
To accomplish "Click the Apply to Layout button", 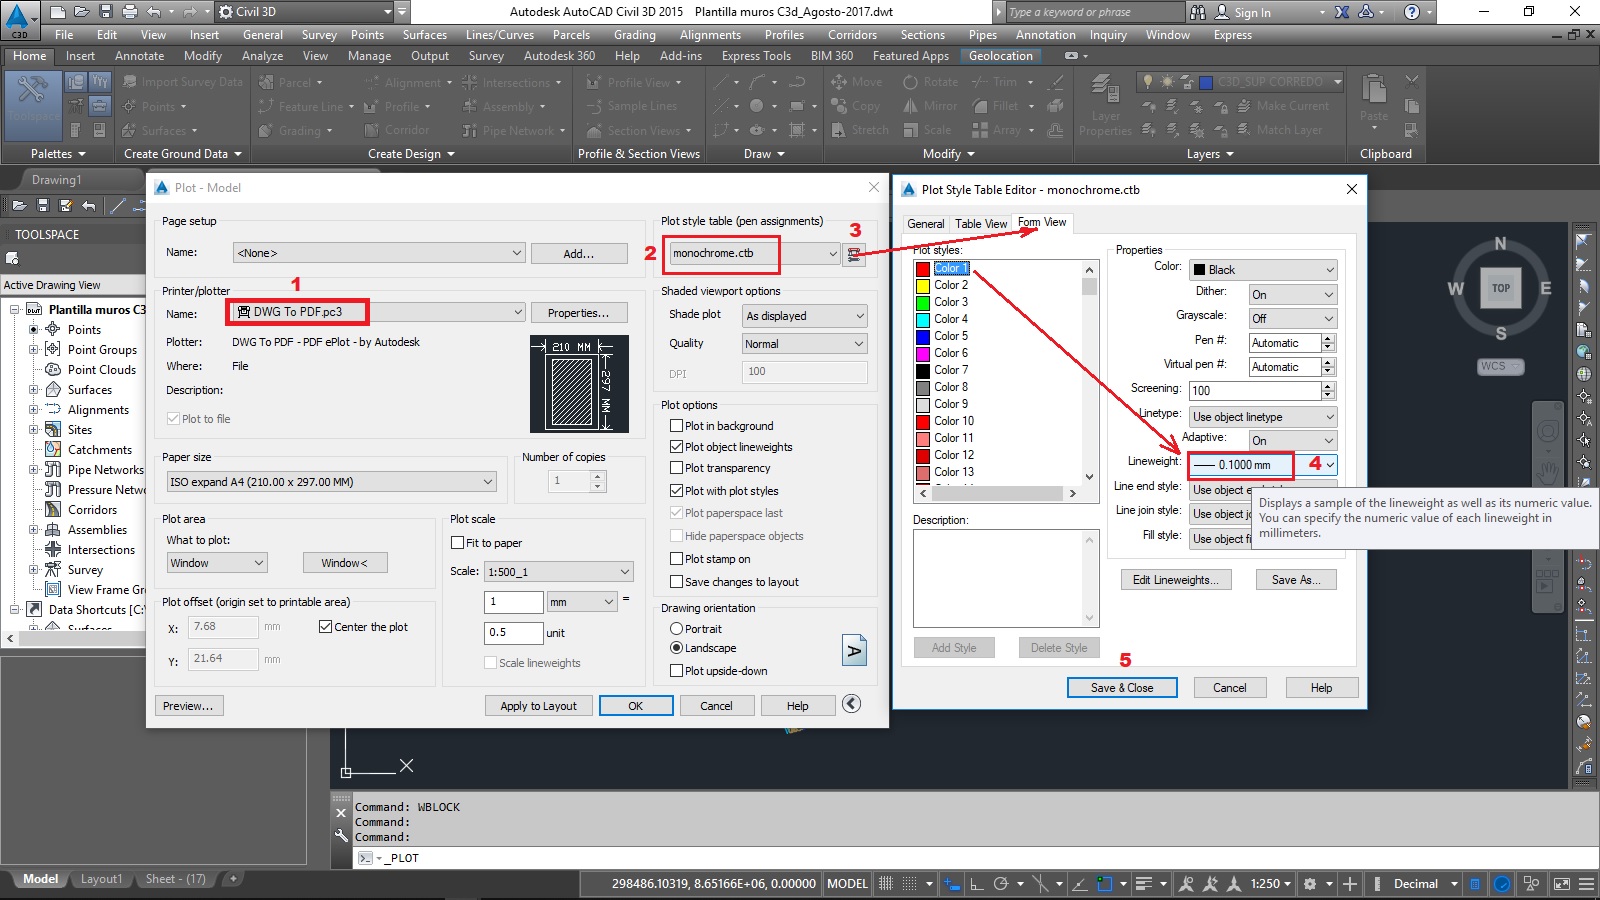I will [538, 706].
